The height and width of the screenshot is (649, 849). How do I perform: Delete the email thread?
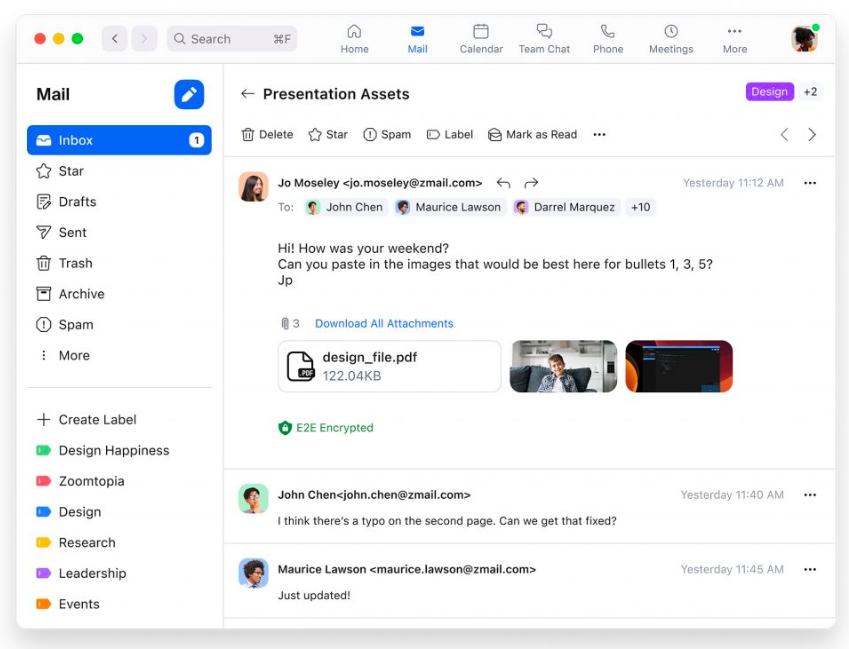pyautogui.click(x=267, y=134)
